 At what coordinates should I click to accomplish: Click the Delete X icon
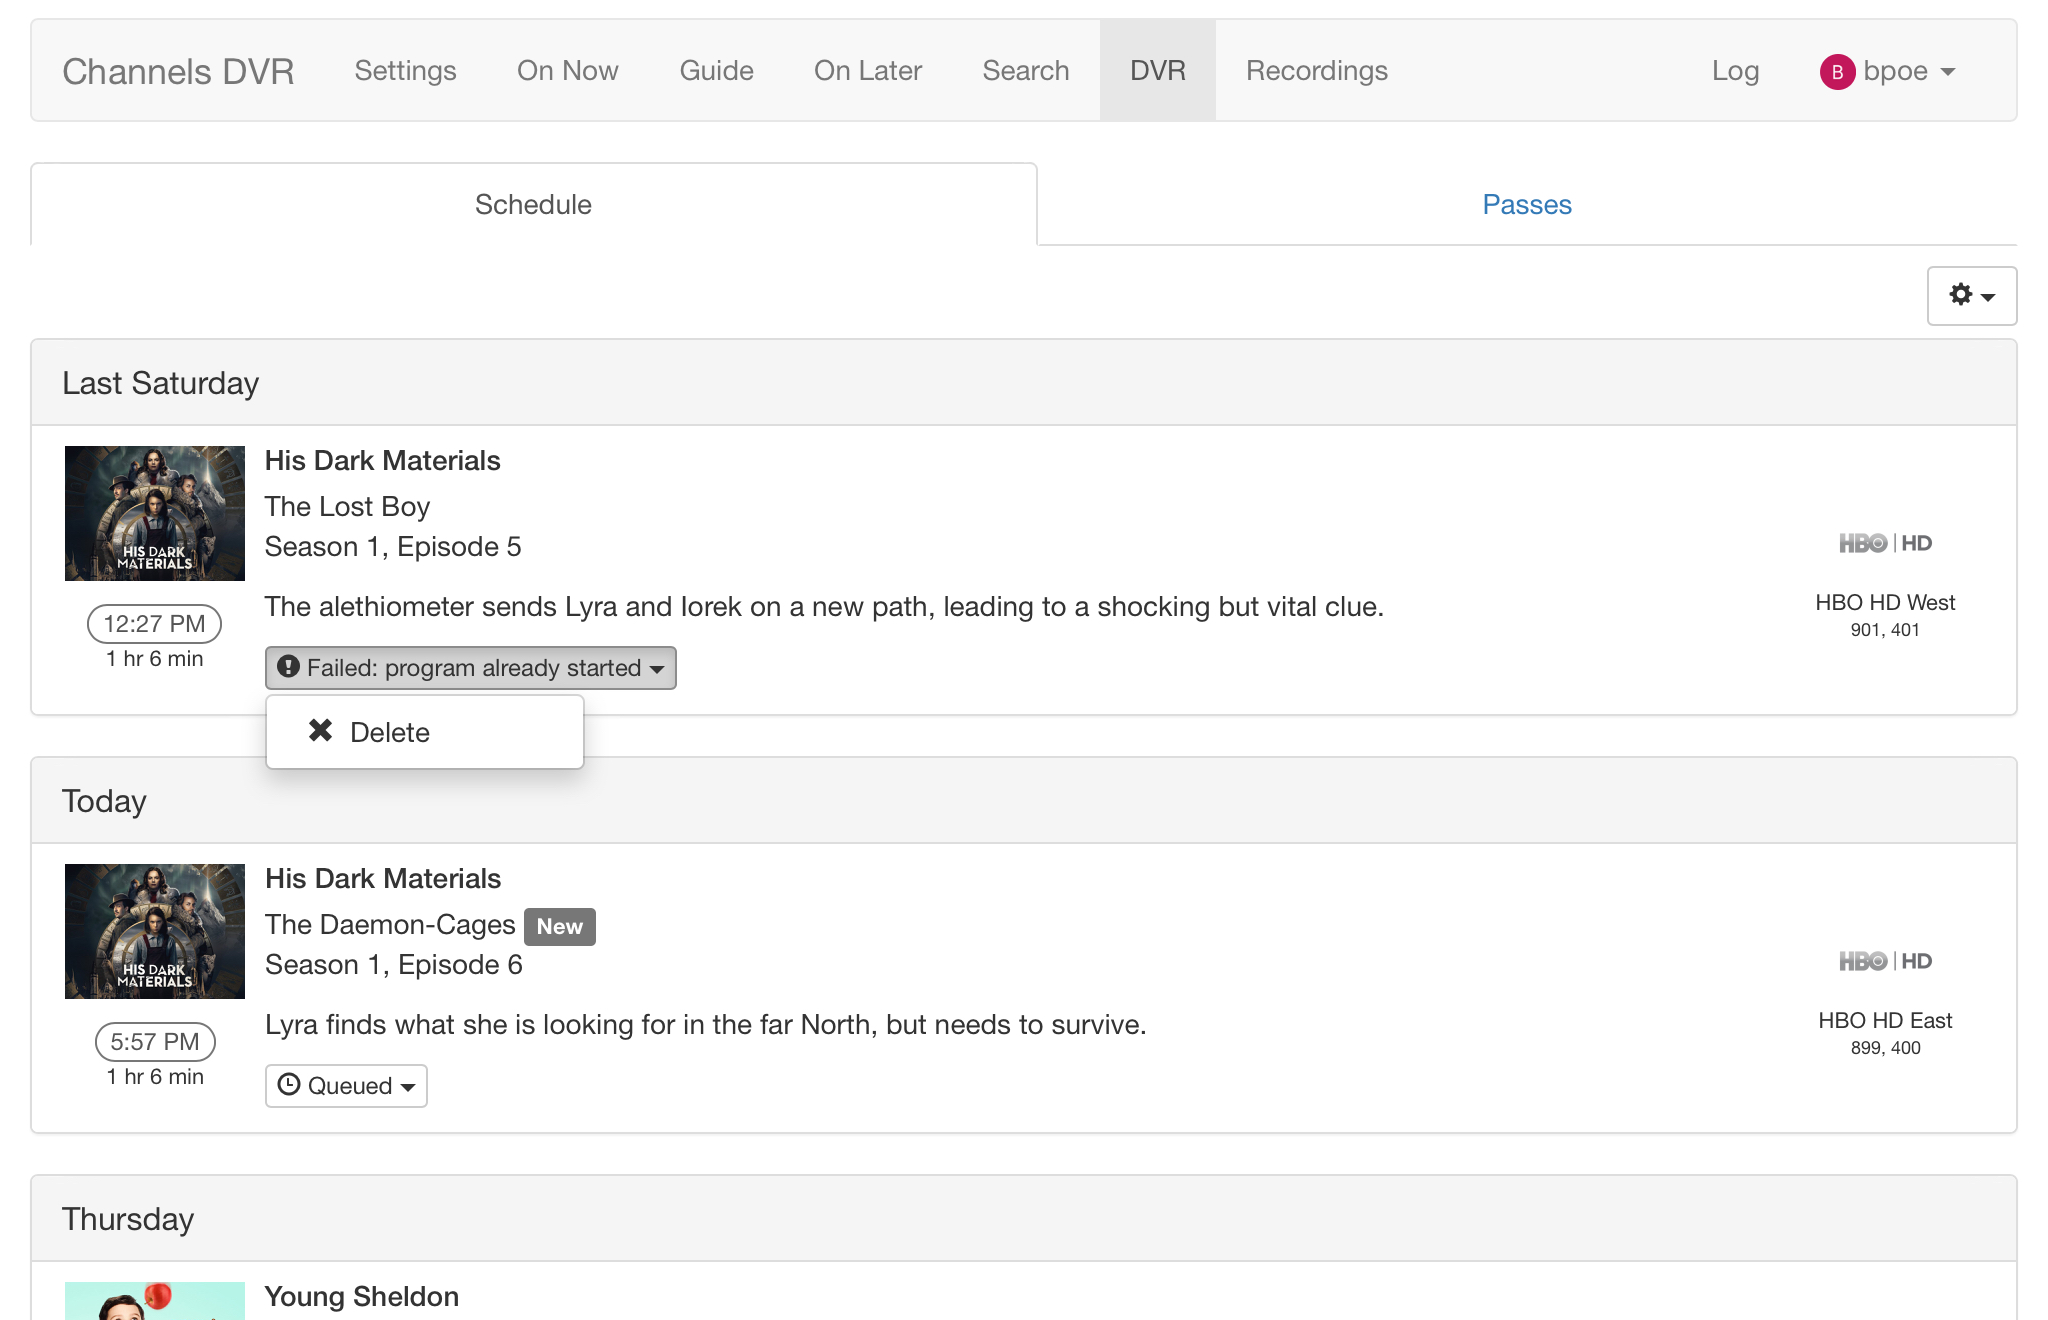(320, 731)
